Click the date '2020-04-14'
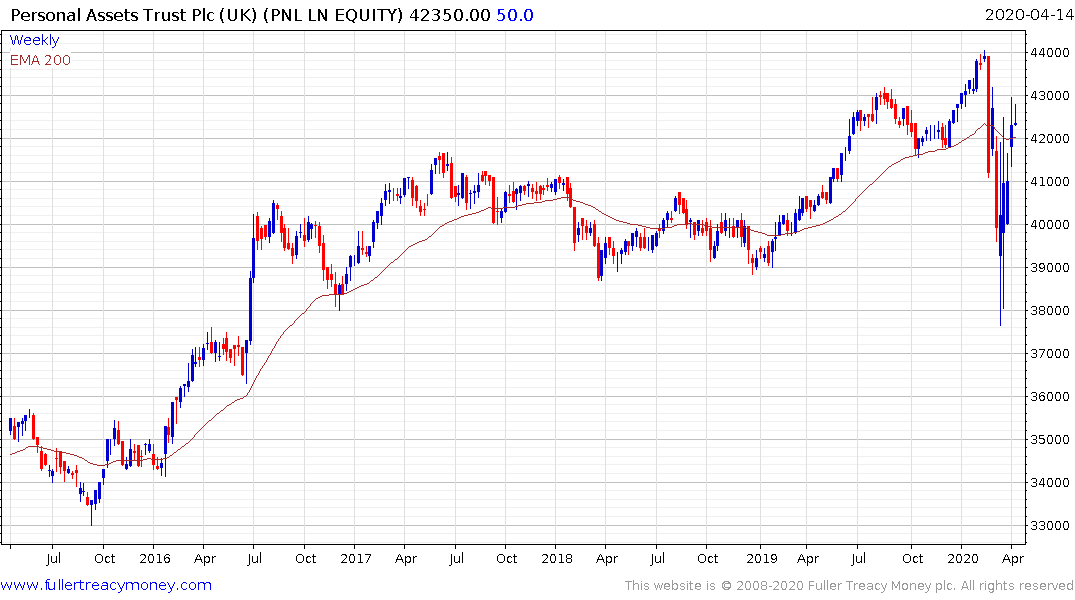This screenshot has width=1075, height=600. click(1028, 14)
